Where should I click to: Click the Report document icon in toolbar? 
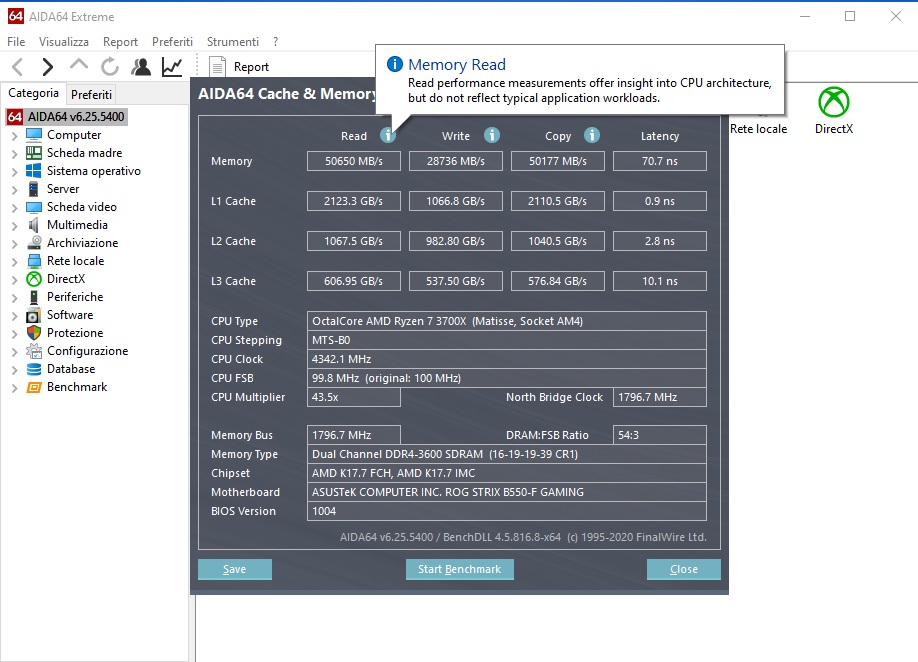217,67
